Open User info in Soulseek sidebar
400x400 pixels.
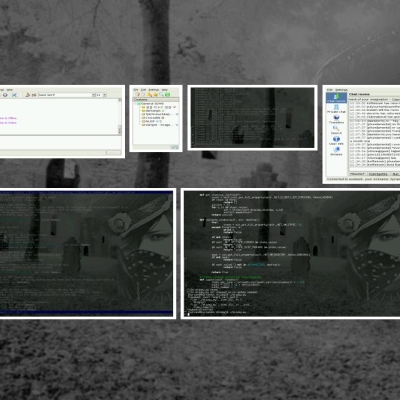point(336,141)
